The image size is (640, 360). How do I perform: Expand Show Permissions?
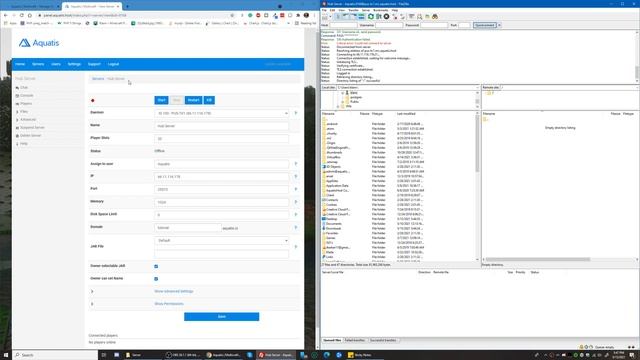(169, 304)
